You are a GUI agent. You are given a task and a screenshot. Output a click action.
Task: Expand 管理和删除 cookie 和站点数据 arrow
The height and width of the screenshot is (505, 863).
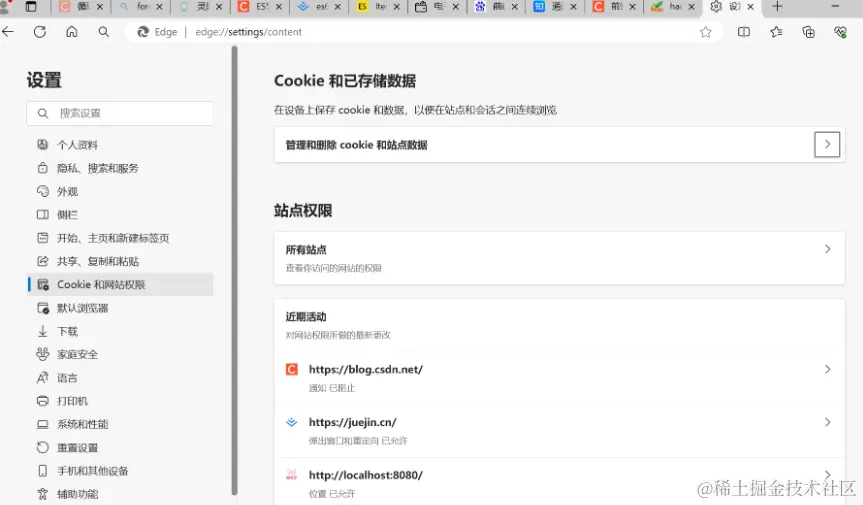[827, 145]
